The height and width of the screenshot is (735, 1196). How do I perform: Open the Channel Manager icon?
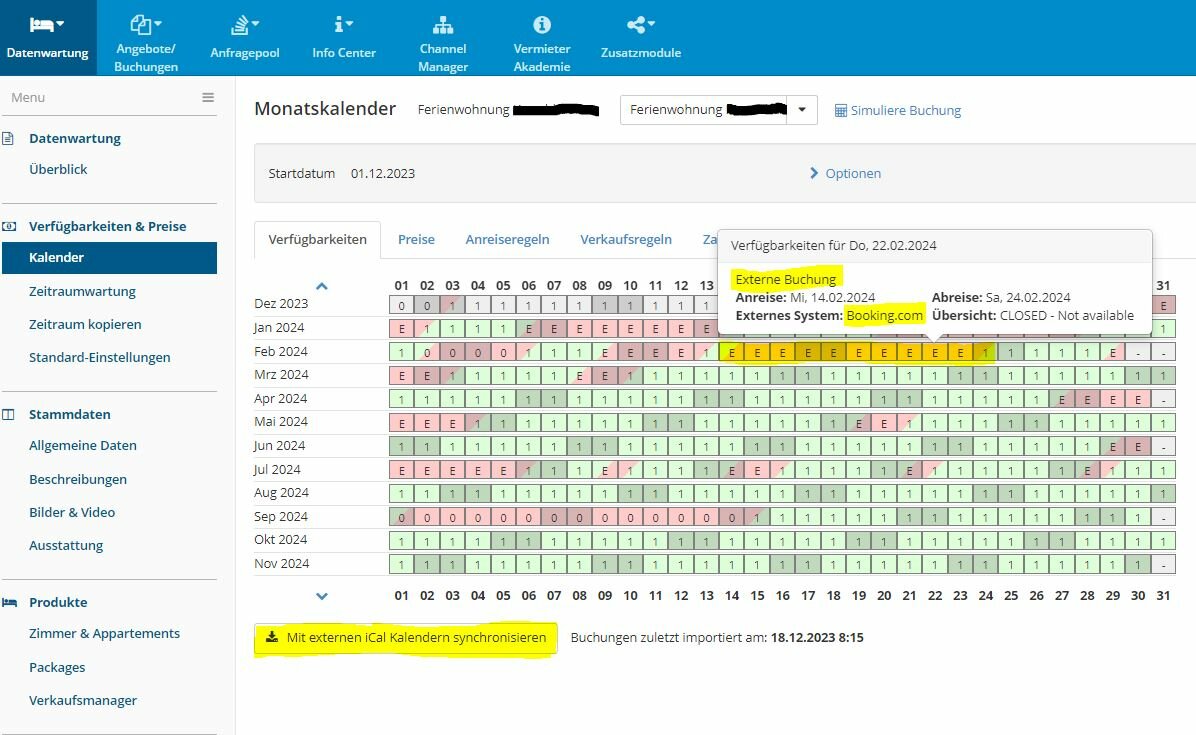coord(443,24)
